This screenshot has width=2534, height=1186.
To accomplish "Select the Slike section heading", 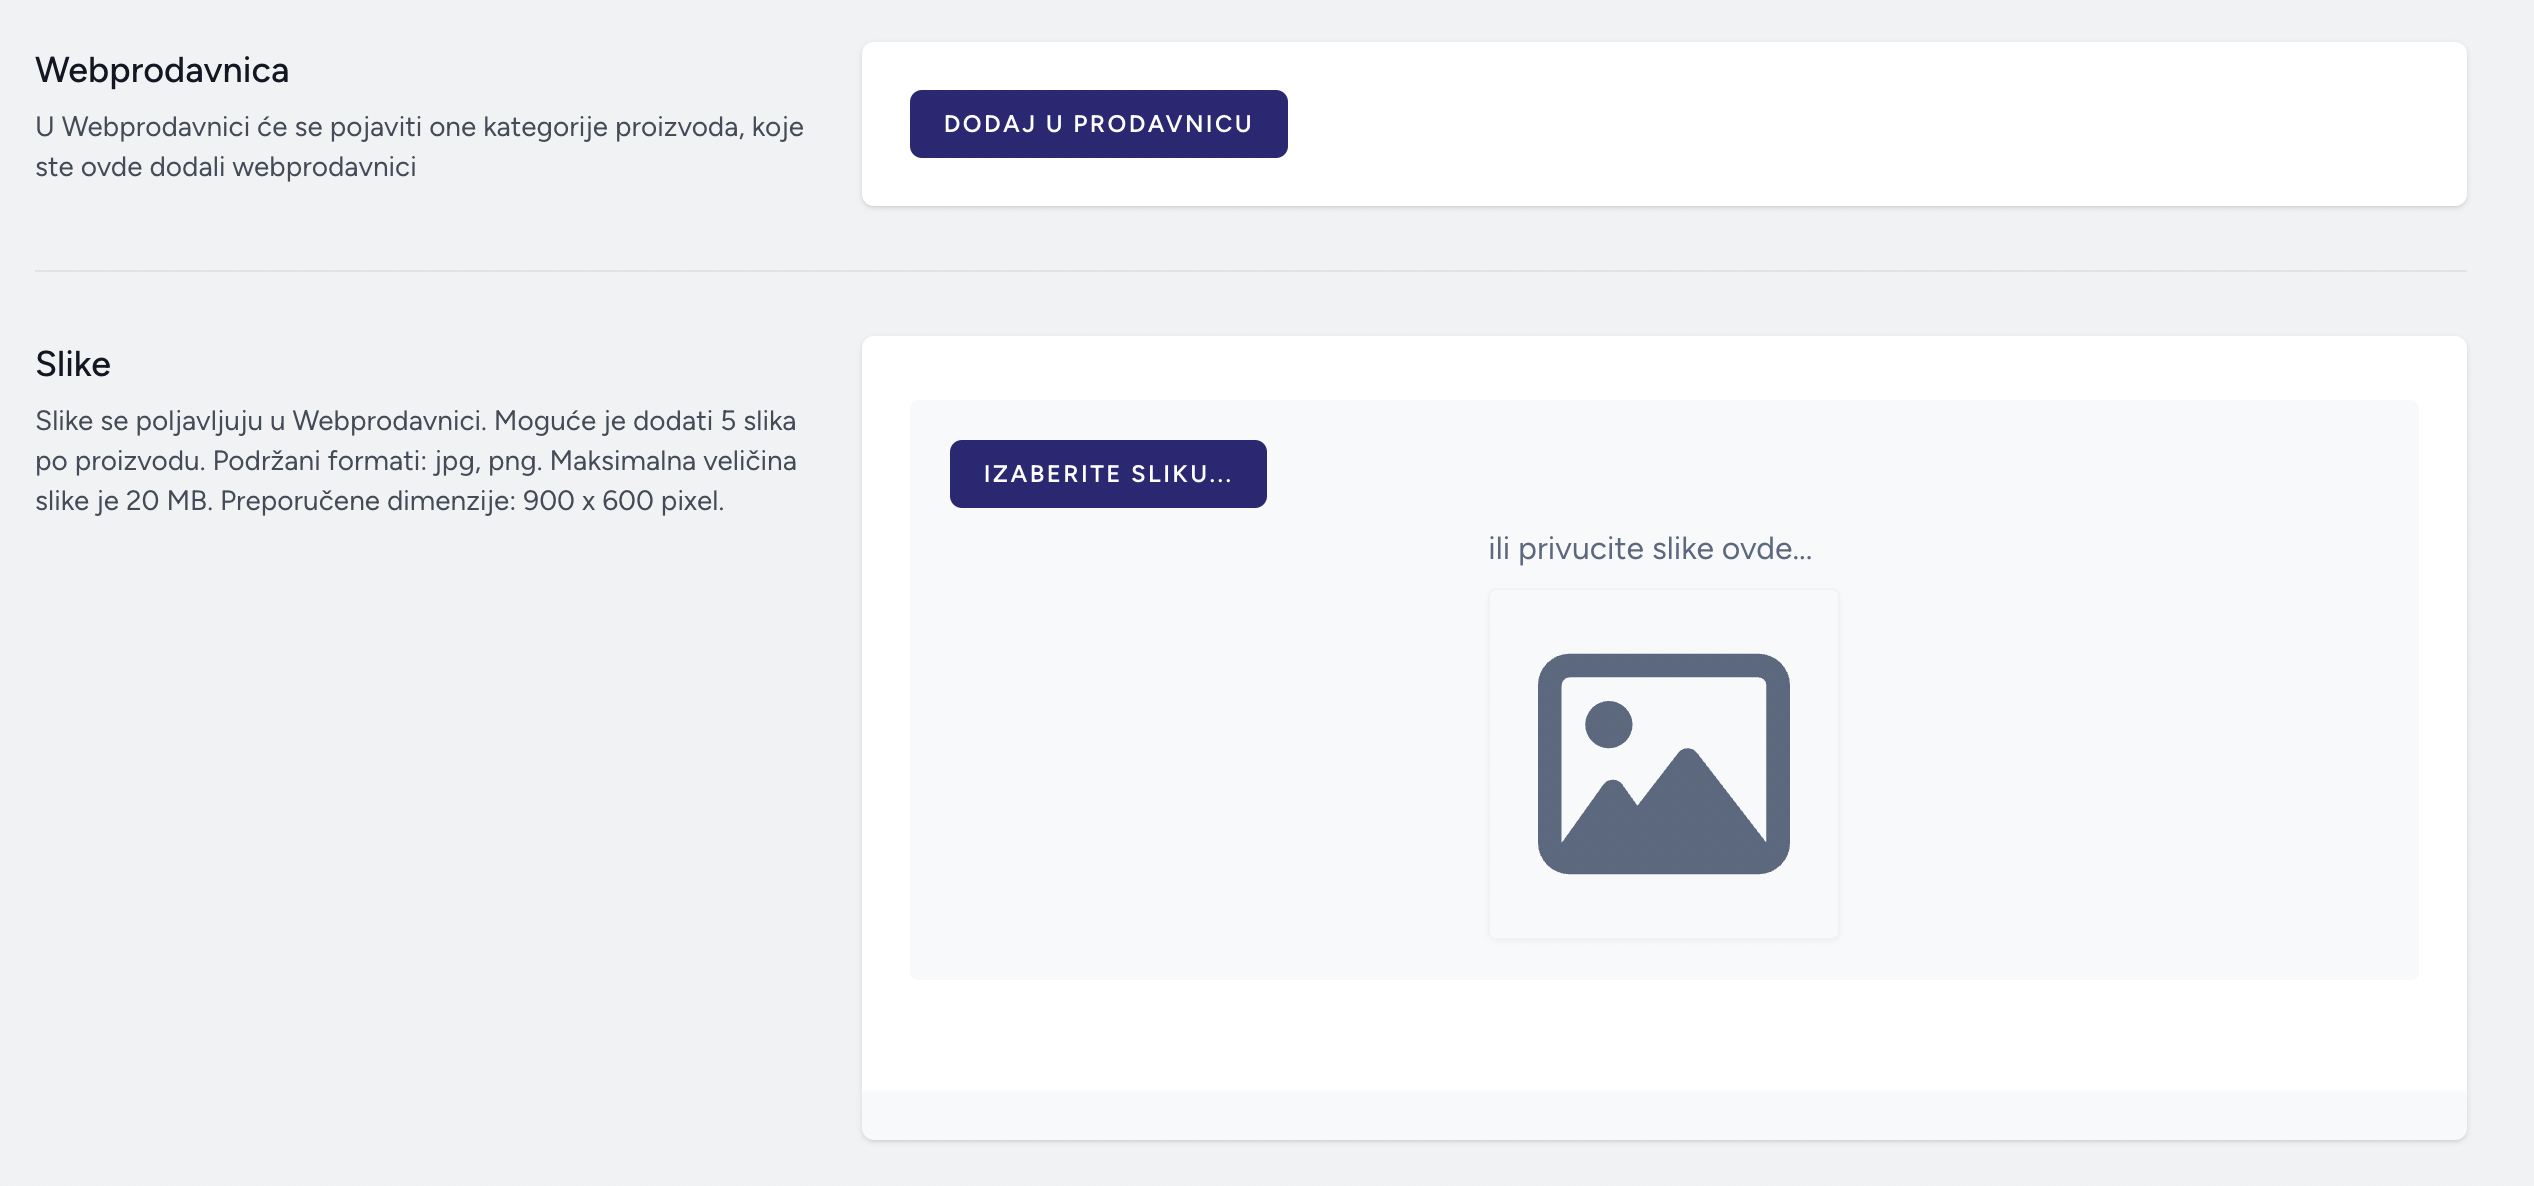I will tap(73, 364).
